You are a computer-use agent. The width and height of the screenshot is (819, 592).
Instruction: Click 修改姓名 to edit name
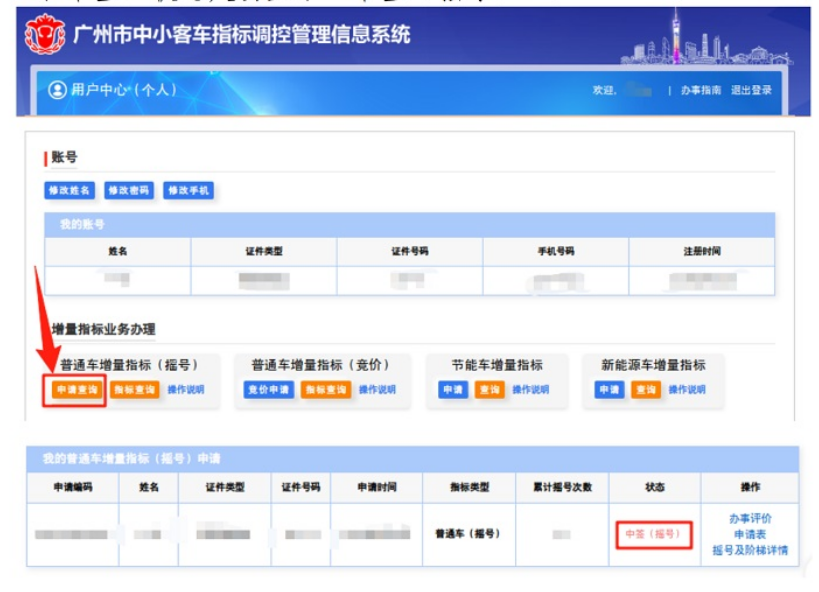click(68, 188)
